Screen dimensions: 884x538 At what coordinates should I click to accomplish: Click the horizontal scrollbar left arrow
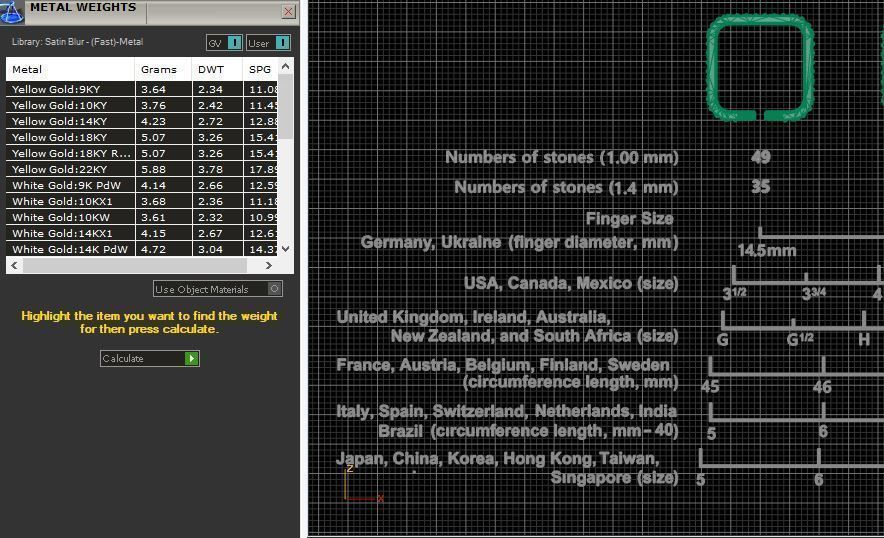coord(14,265)
